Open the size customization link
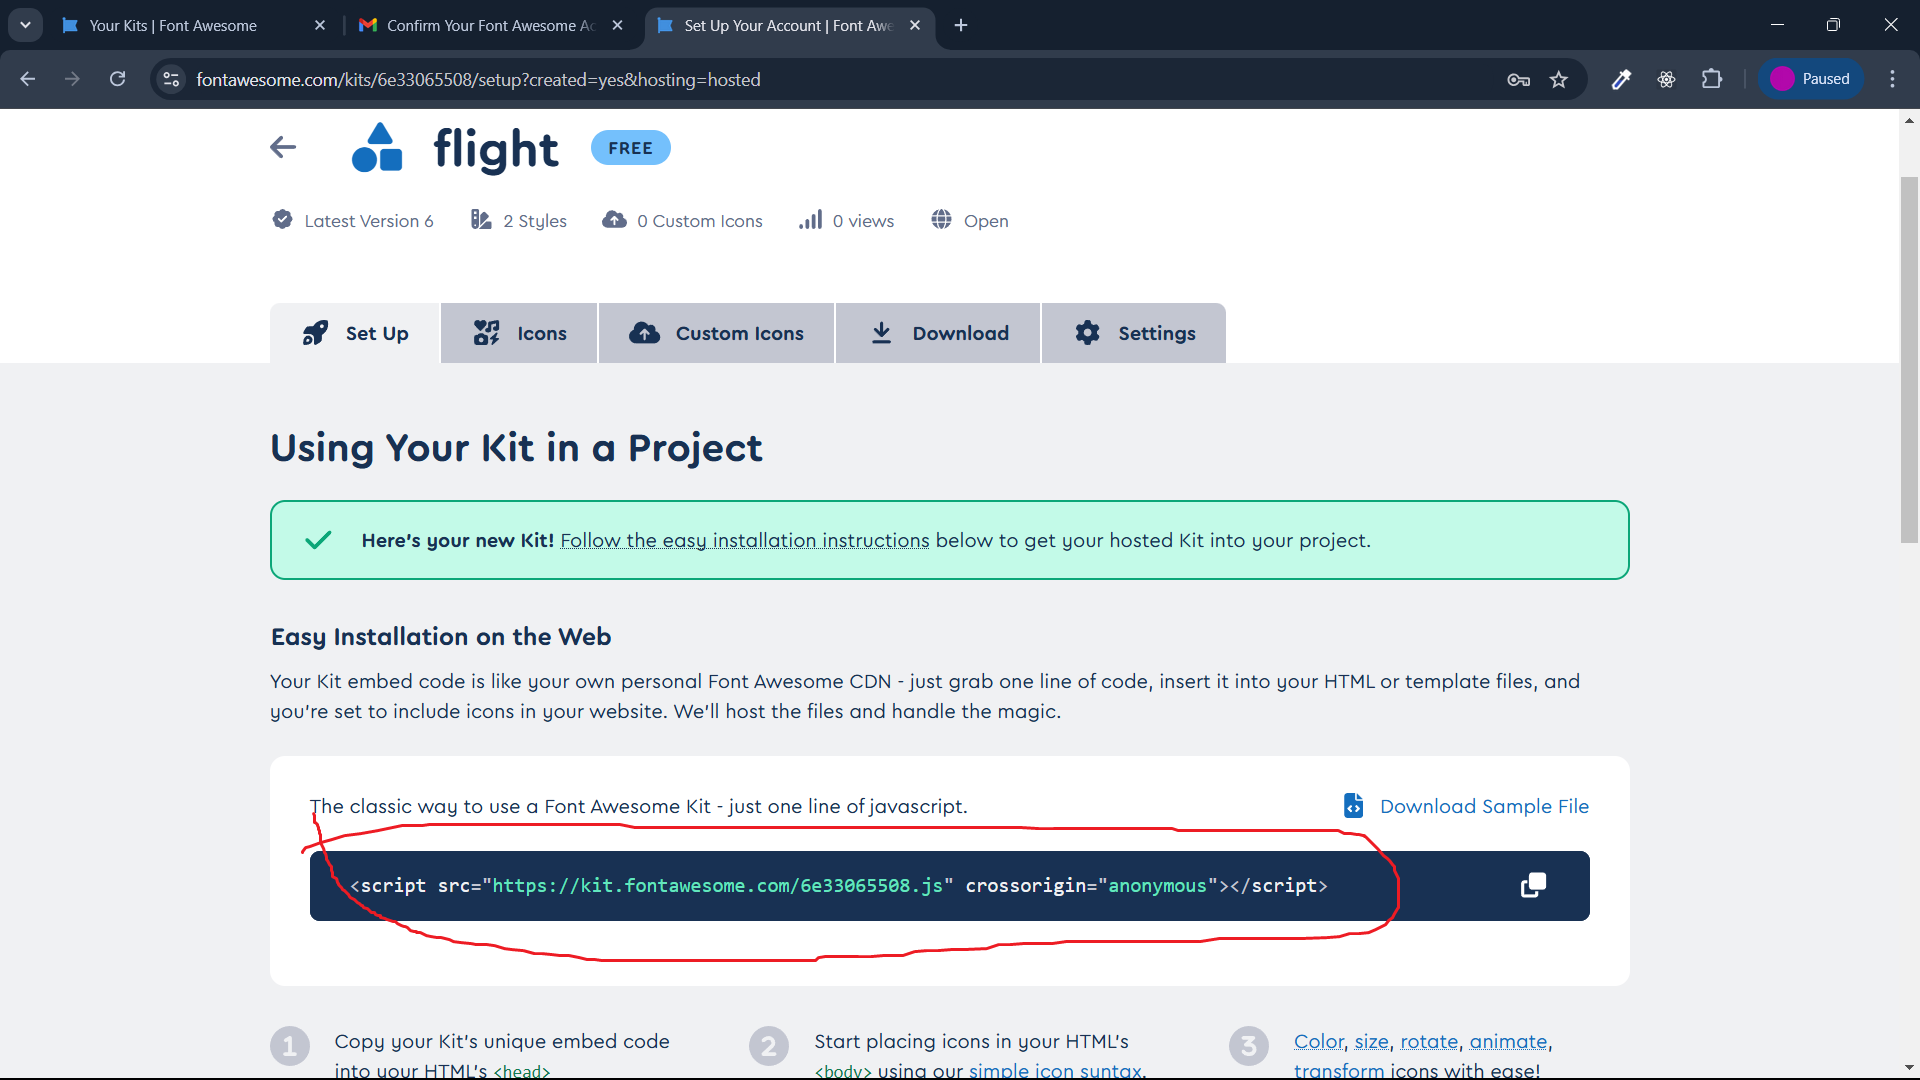 pyautogui.click(x=1371, y=1041)
